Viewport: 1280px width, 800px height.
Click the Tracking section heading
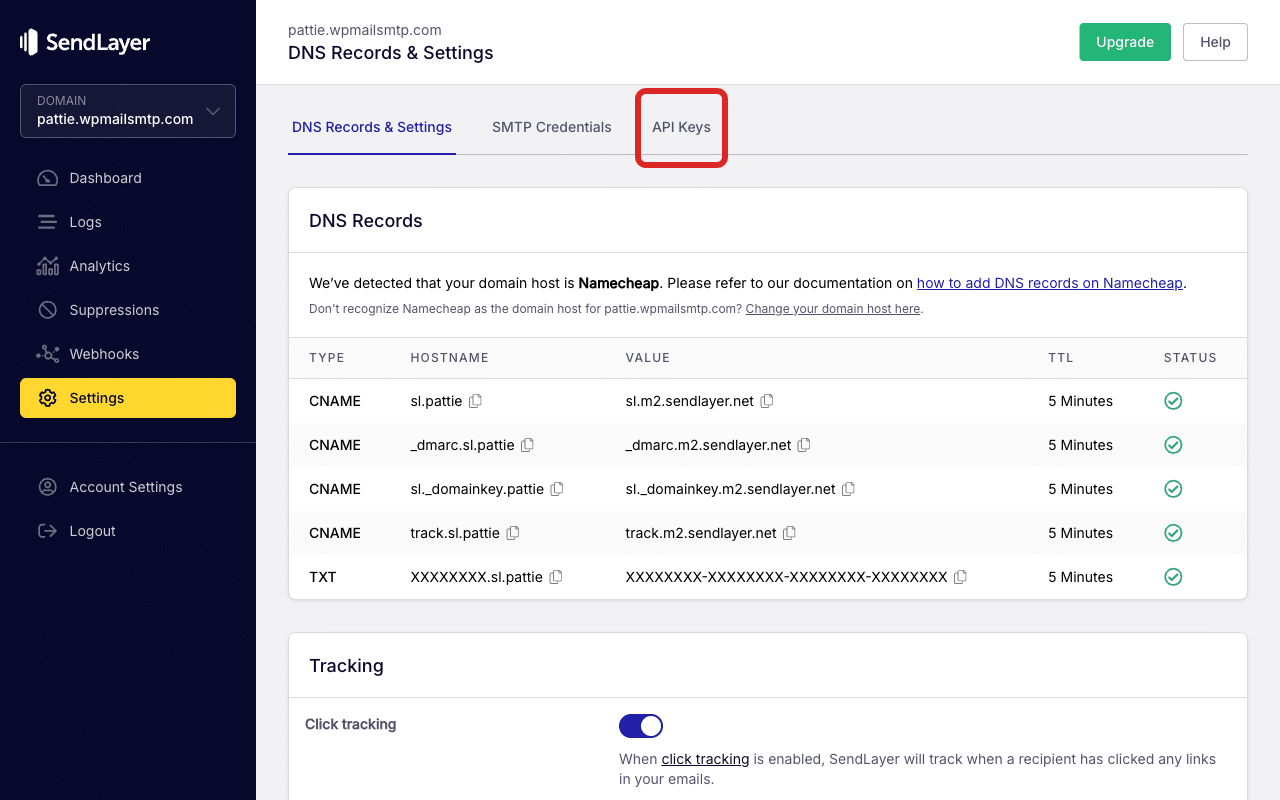coord(346,666)
